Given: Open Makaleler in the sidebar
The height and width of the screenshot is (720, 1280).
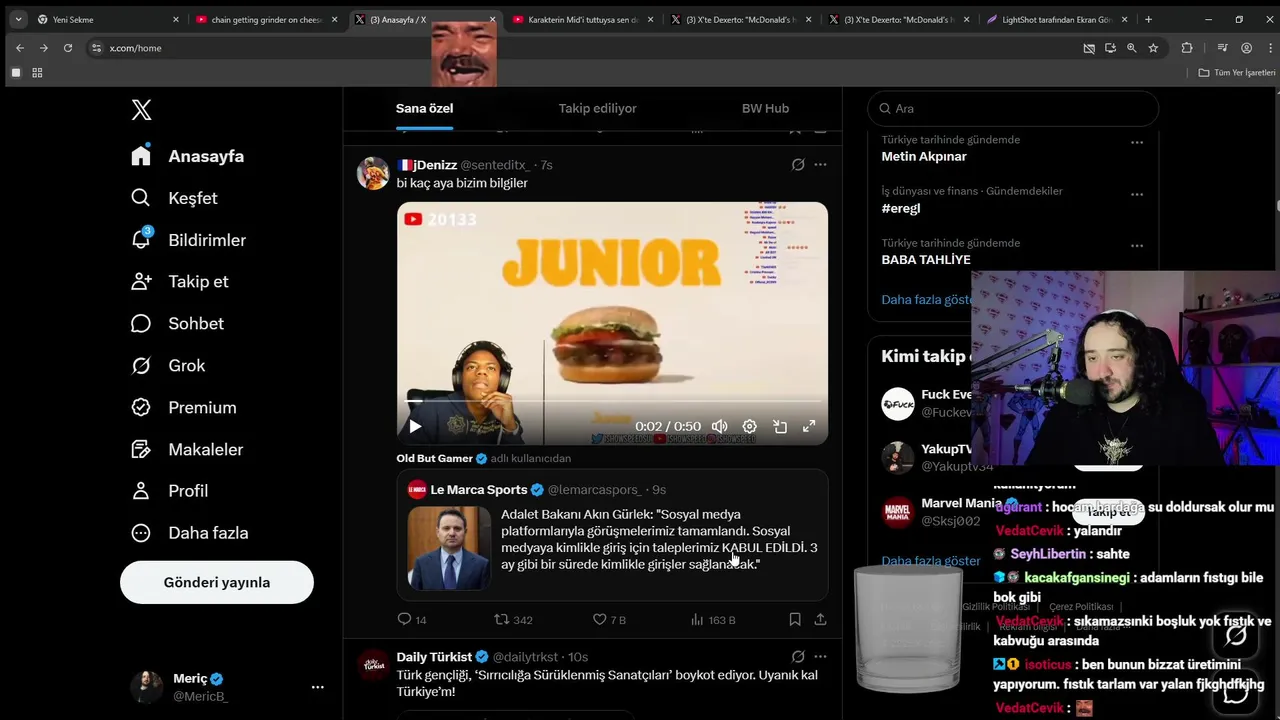Looking at the screenshot, I should click(x=187, y=450).
